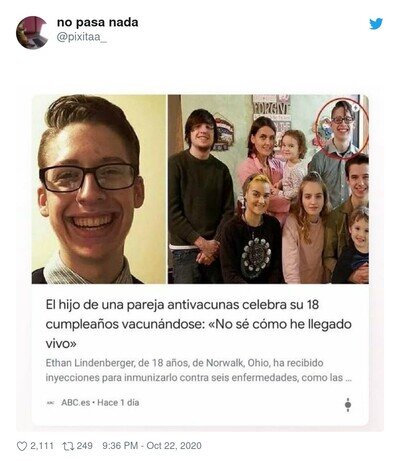The height and width of the screenshot is (461, 400).
Task: Open the profile avatar picture
Action: pos(32,33)
